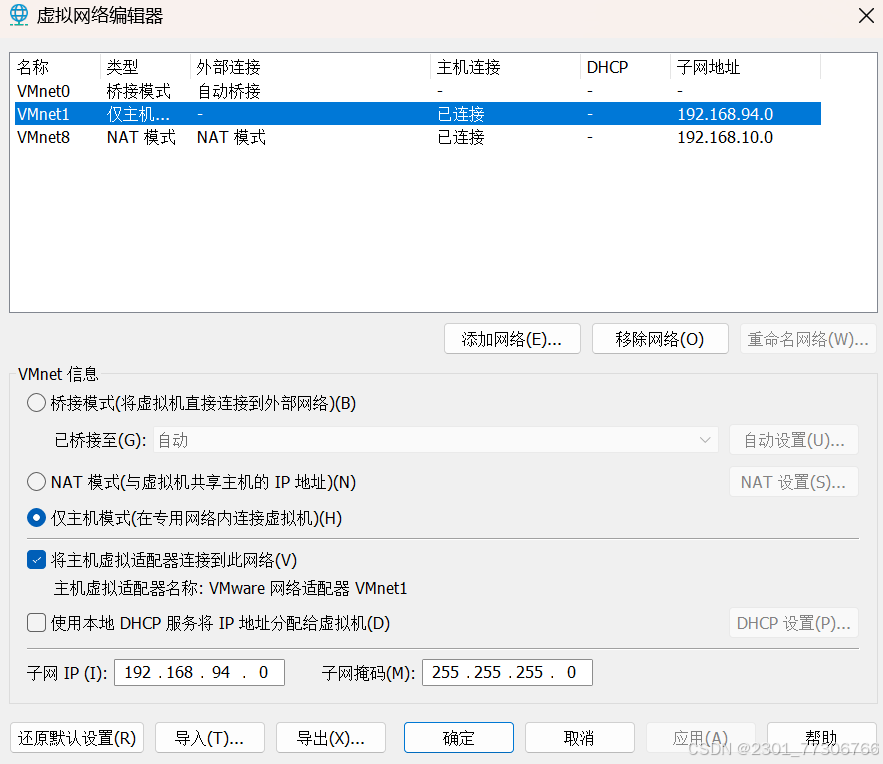
Task: Click 已连接 cell in VMnet8 row
Action: 461,137
